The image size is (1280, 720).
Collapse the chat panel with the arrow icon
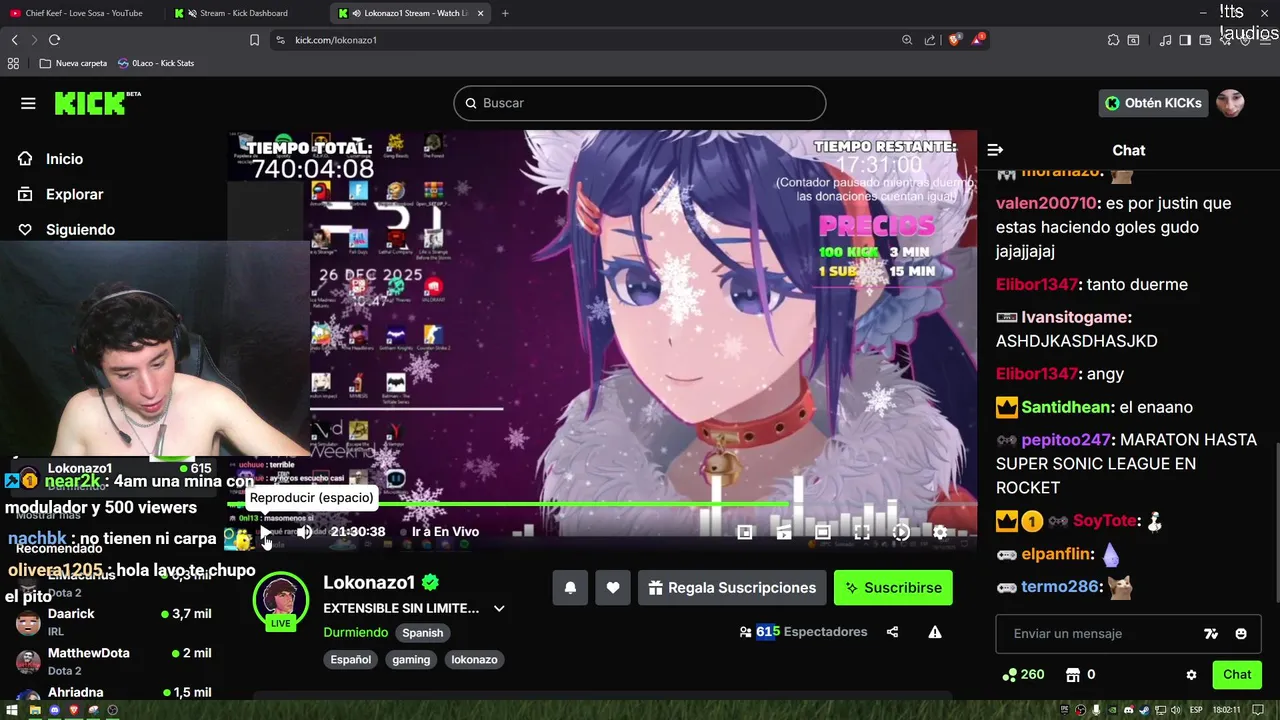click(x=995, y=150)
